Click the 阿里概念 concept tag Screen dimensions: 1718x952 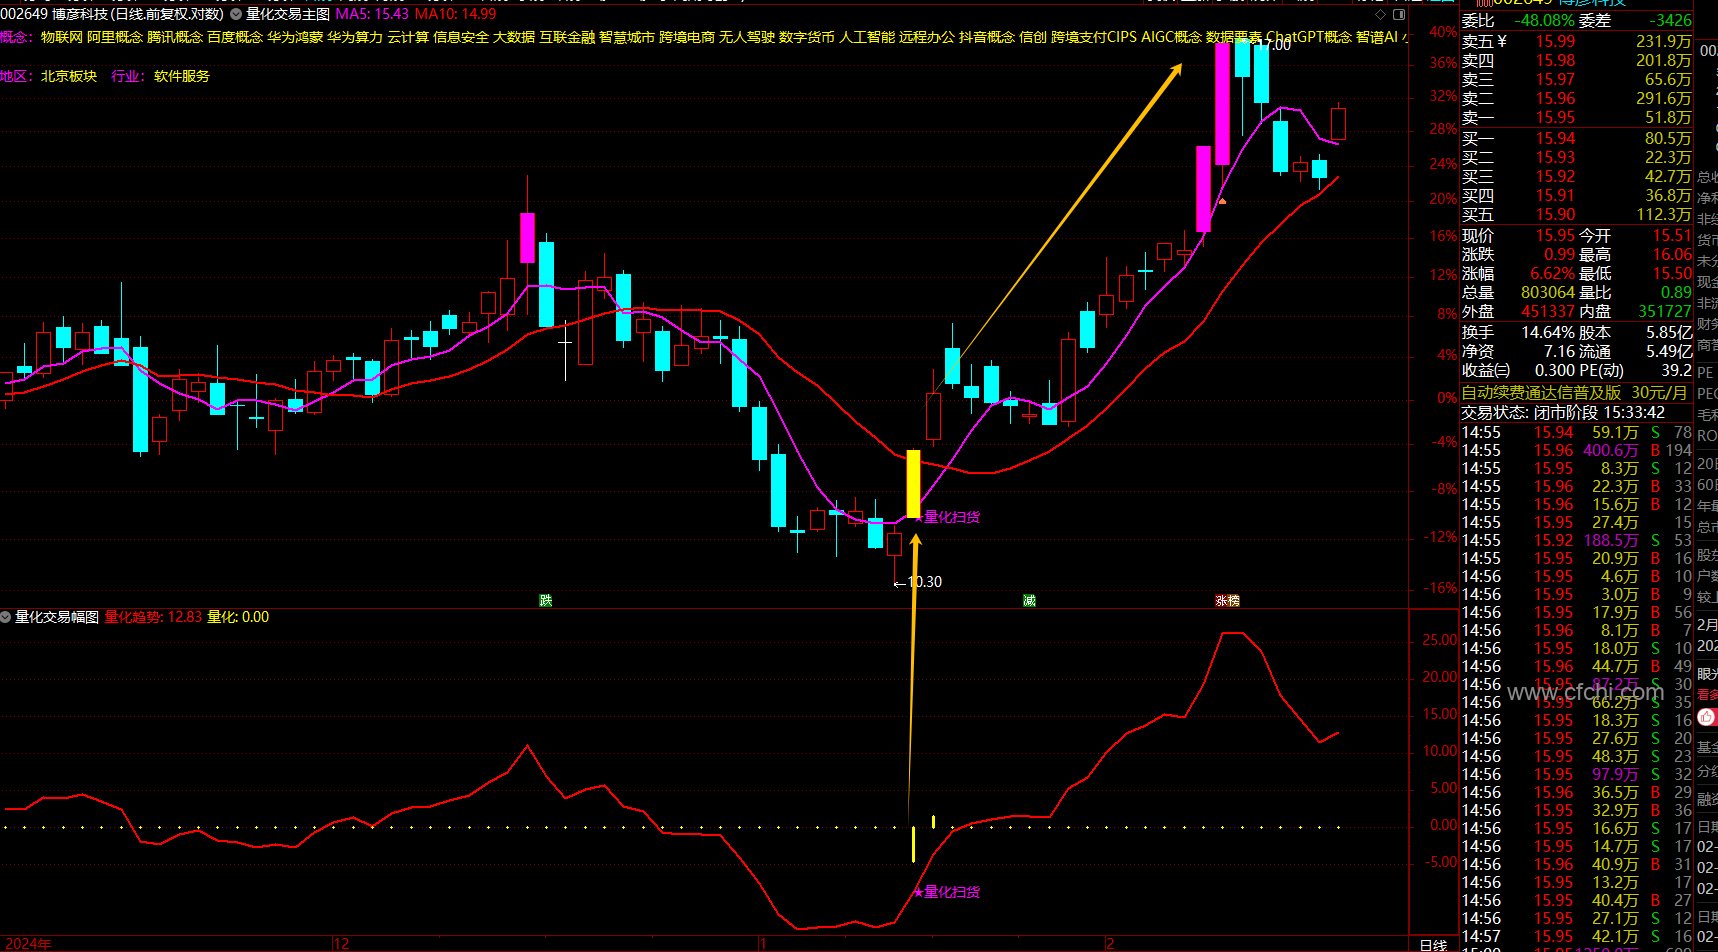coord(115,37)
